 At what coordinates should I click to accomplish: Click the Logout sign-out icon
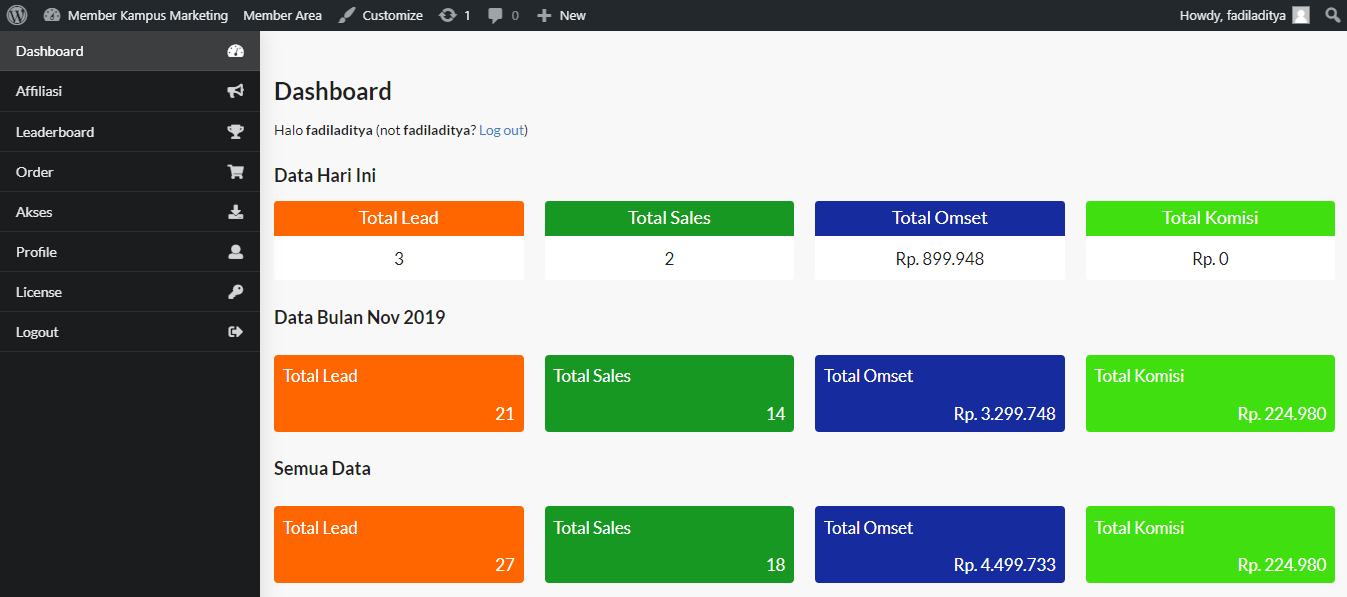coord(236,332)
